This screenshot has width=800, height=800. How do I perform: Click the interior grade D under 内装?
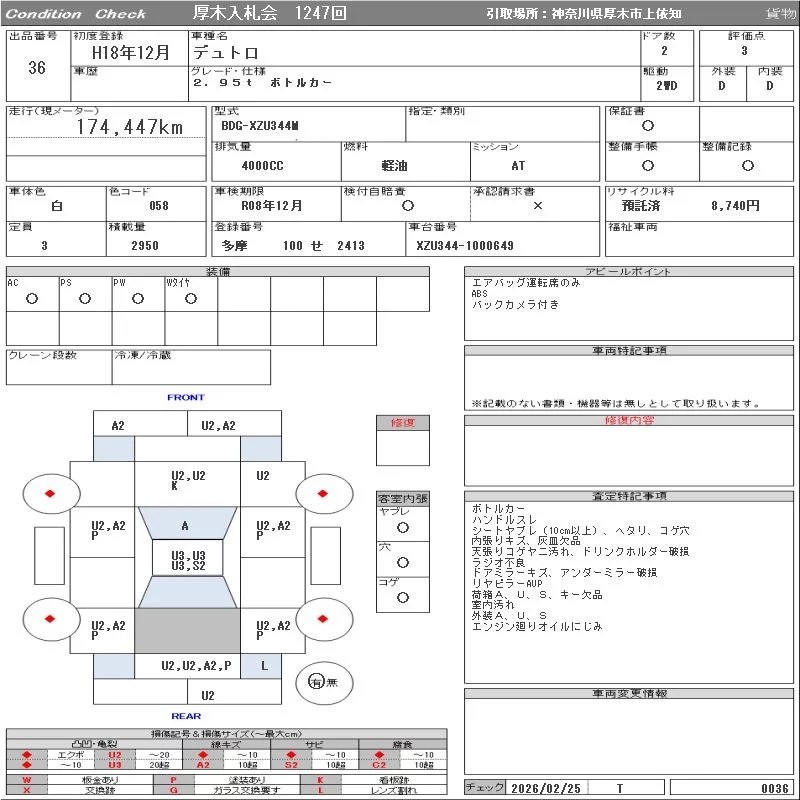point(769,86)
